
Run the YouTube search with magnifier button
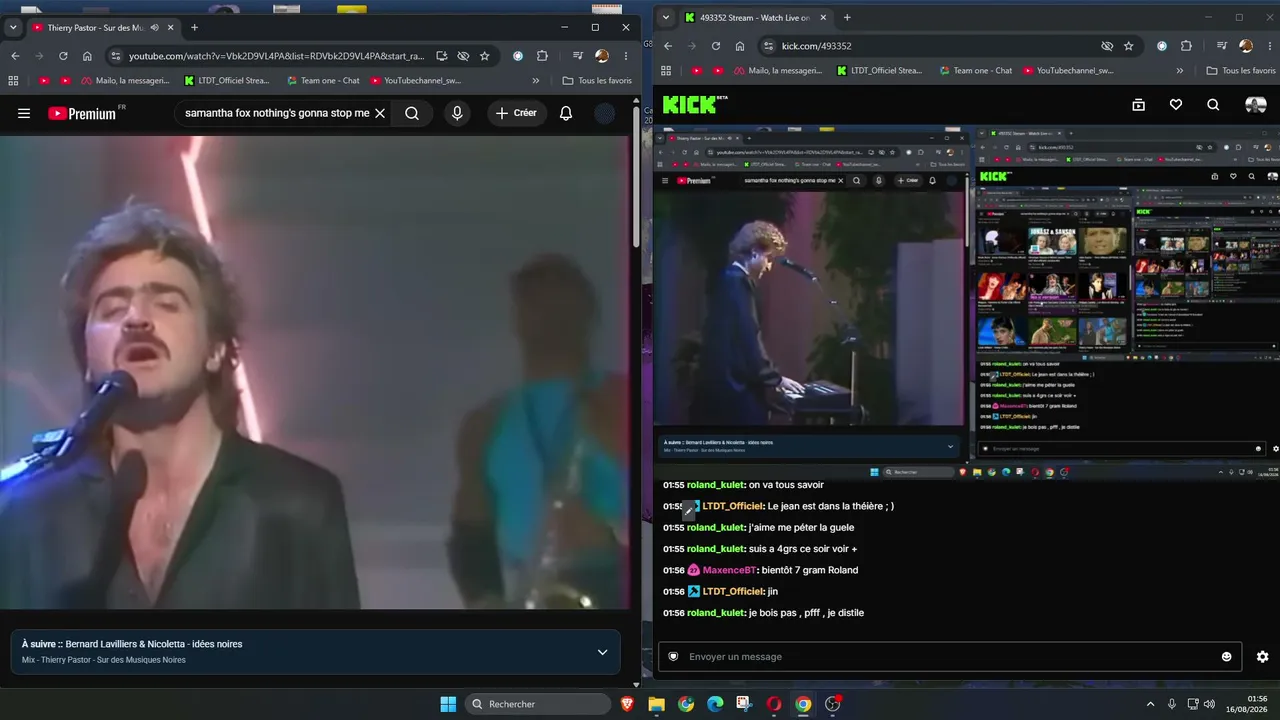412,113
